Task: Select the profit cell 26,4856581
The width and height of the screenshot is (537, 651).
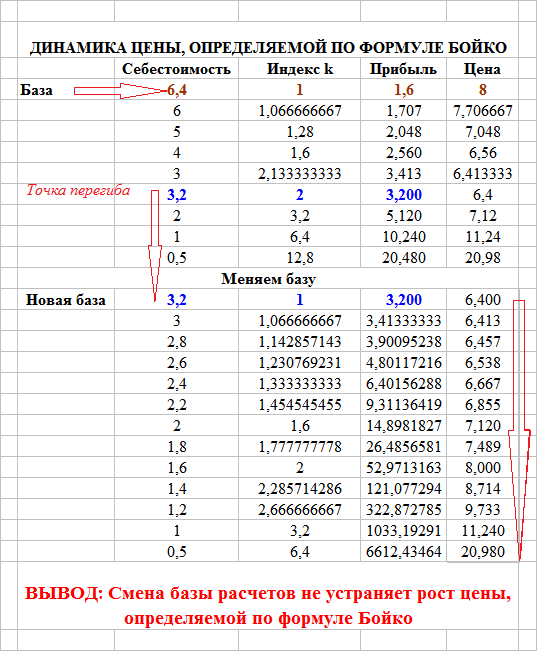Action: tap(403, 446)
